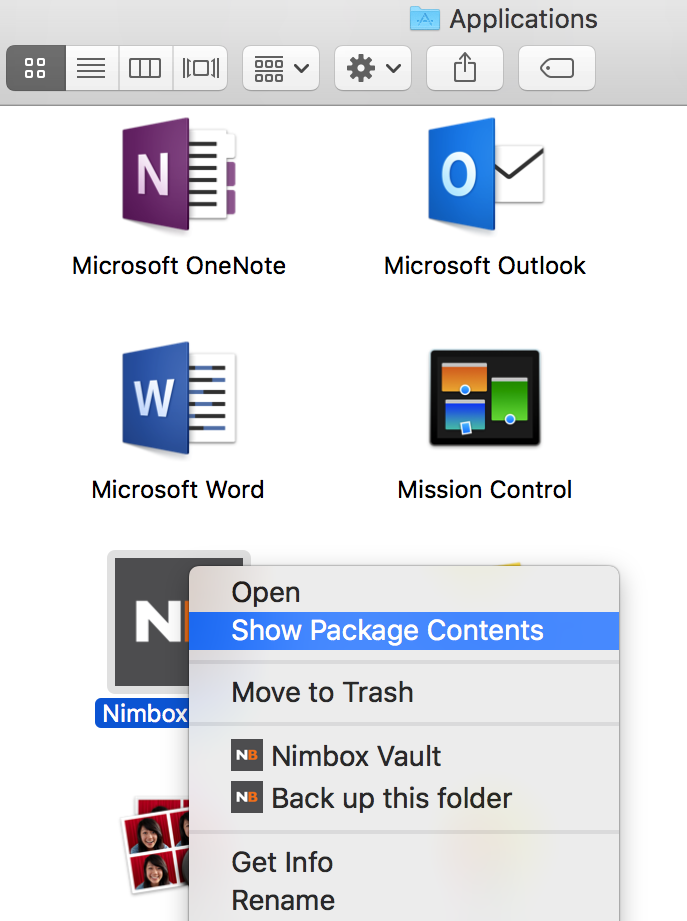The height and width of the screenshot is (921, 687).
Task: Select the Microsoft OneNote app icon
Action: click(x=179, y=174)
